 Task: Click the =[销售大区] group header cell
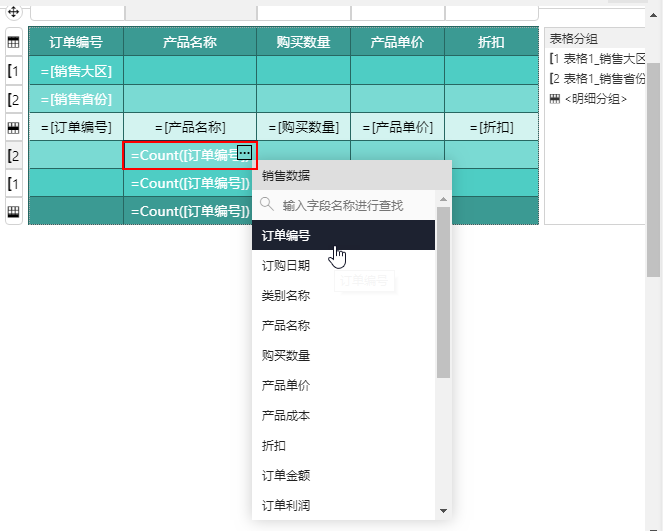coord(76,71)
